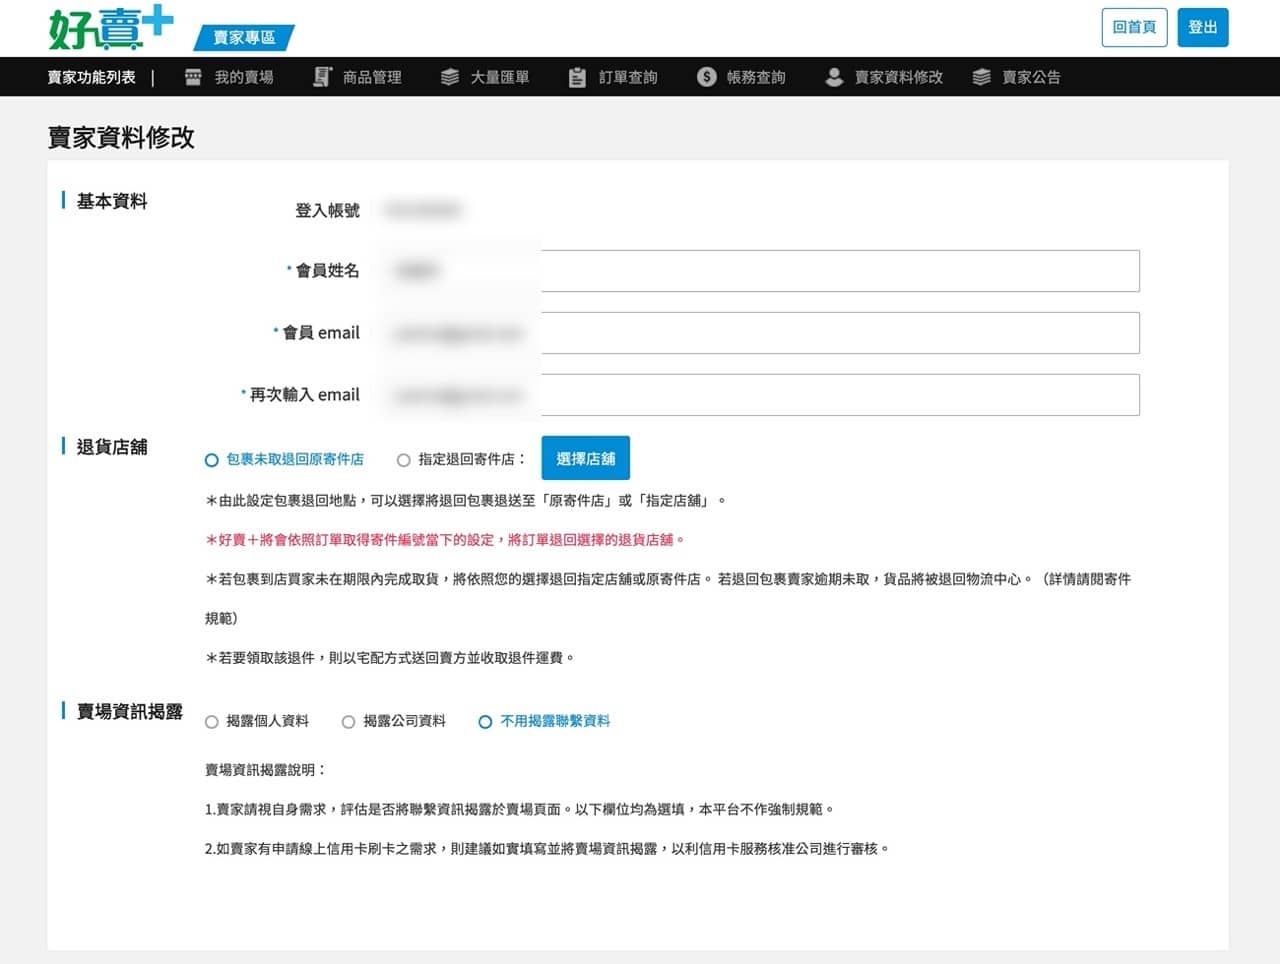This screenshot has height=964, width=1280.
Task: Click the 回首頁 button
Action: (x=1134, y=27)
